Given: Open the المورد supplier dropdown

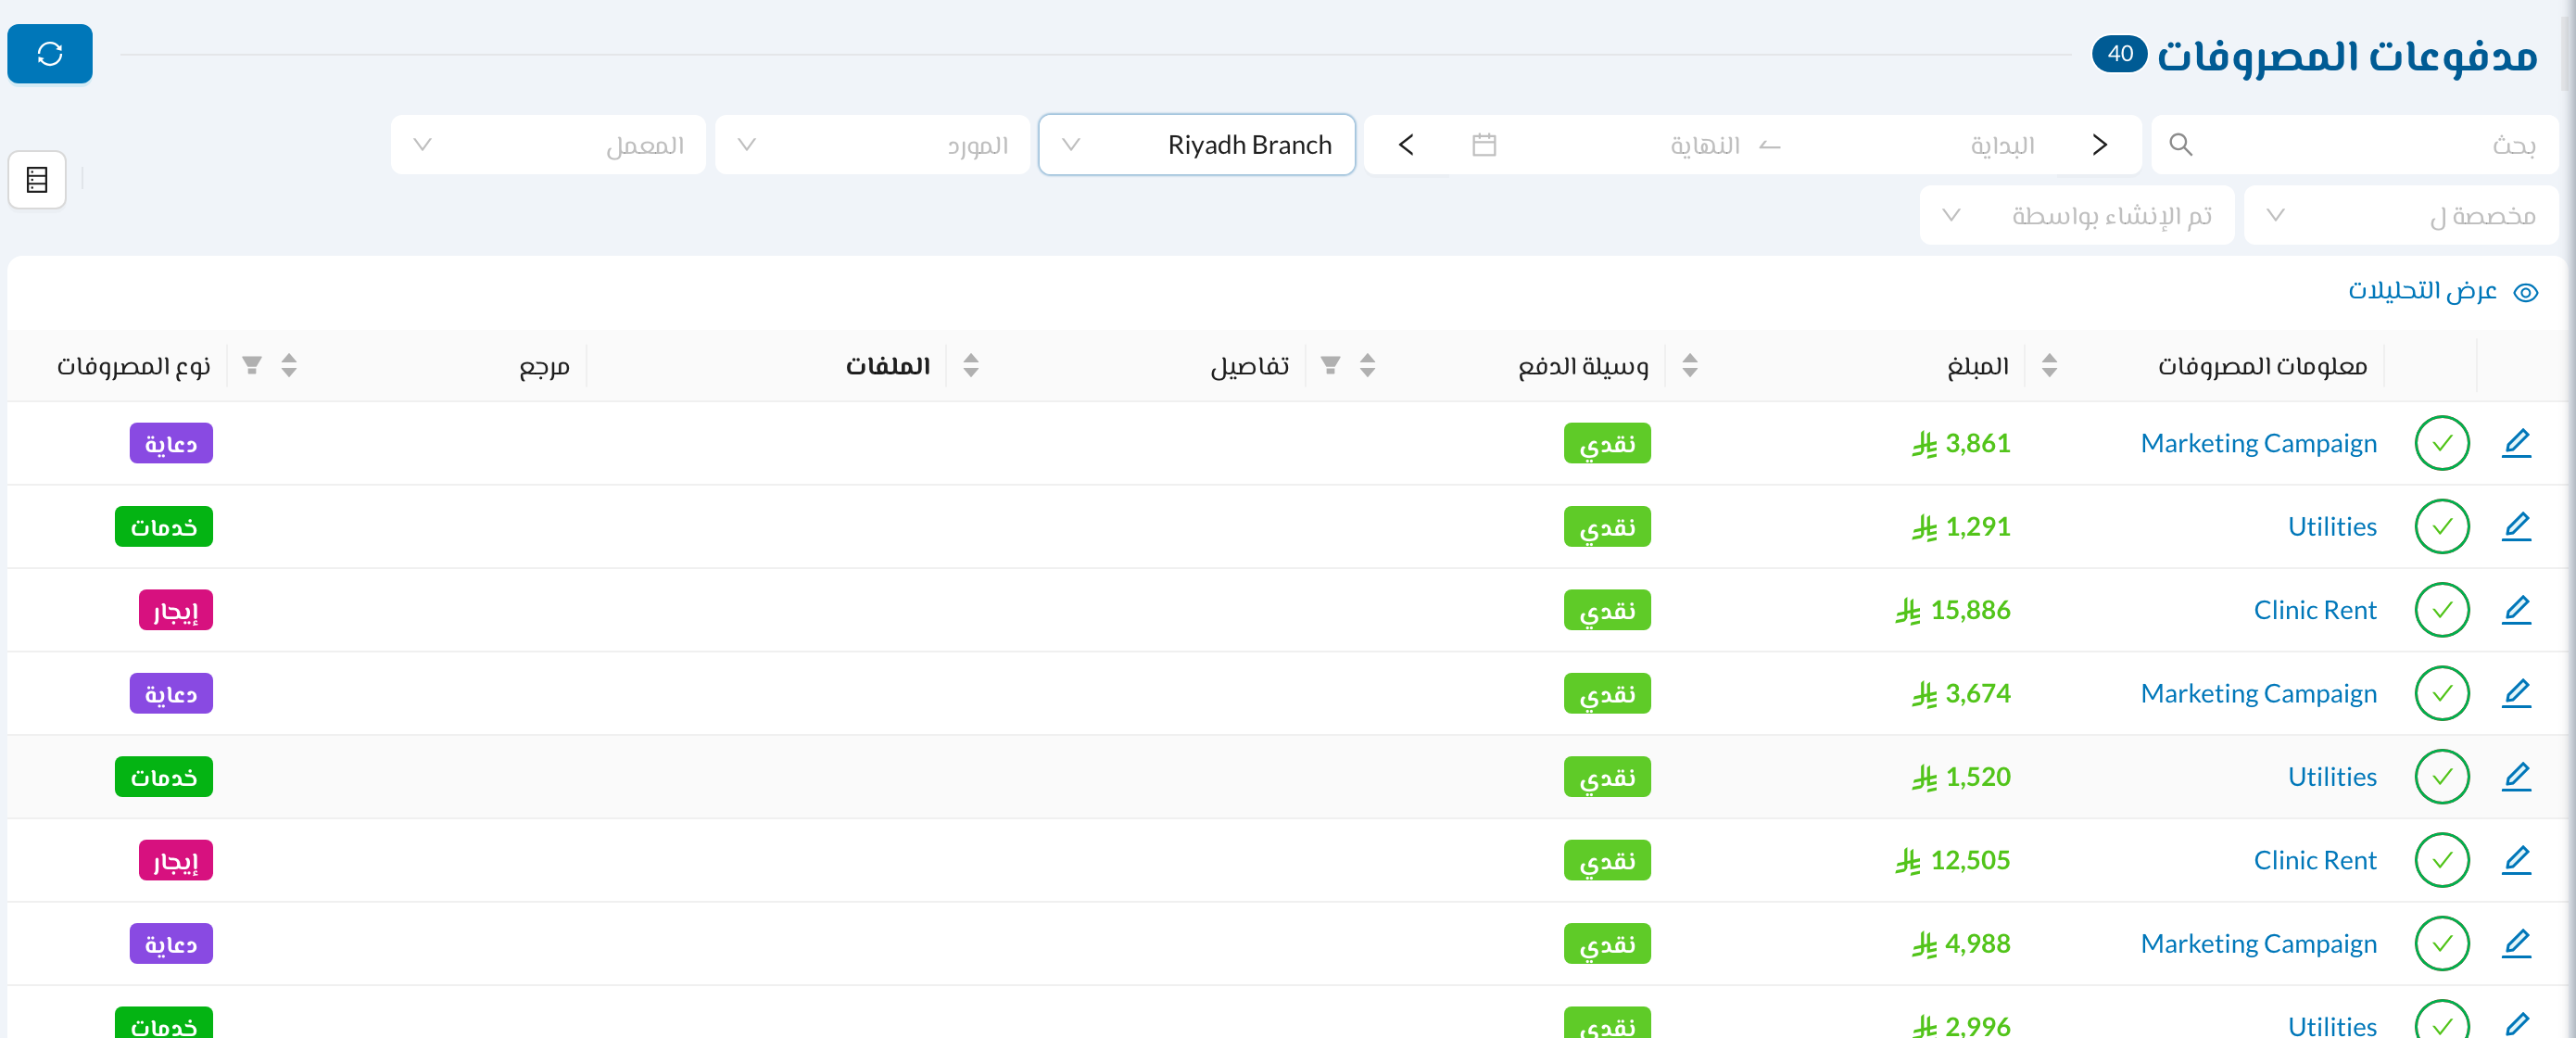Looking at the screenshot, I should (872, 145).
